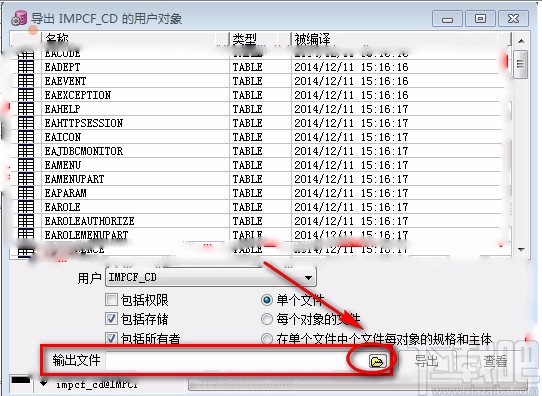
Task: Open the impcf_cd connection dropdown arrow
Action: 44,383
